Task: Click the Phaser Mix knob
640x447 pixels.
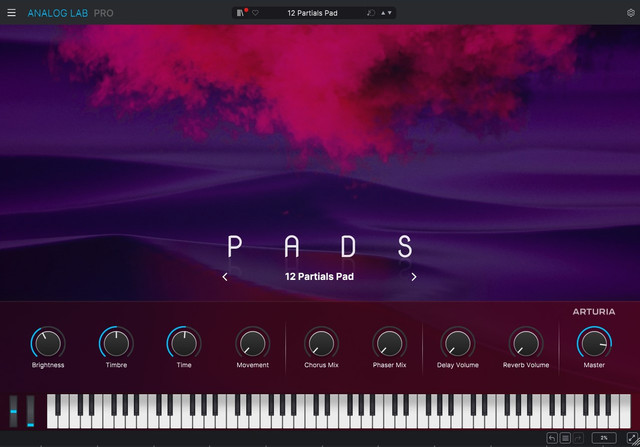Action: coord(389,343)
